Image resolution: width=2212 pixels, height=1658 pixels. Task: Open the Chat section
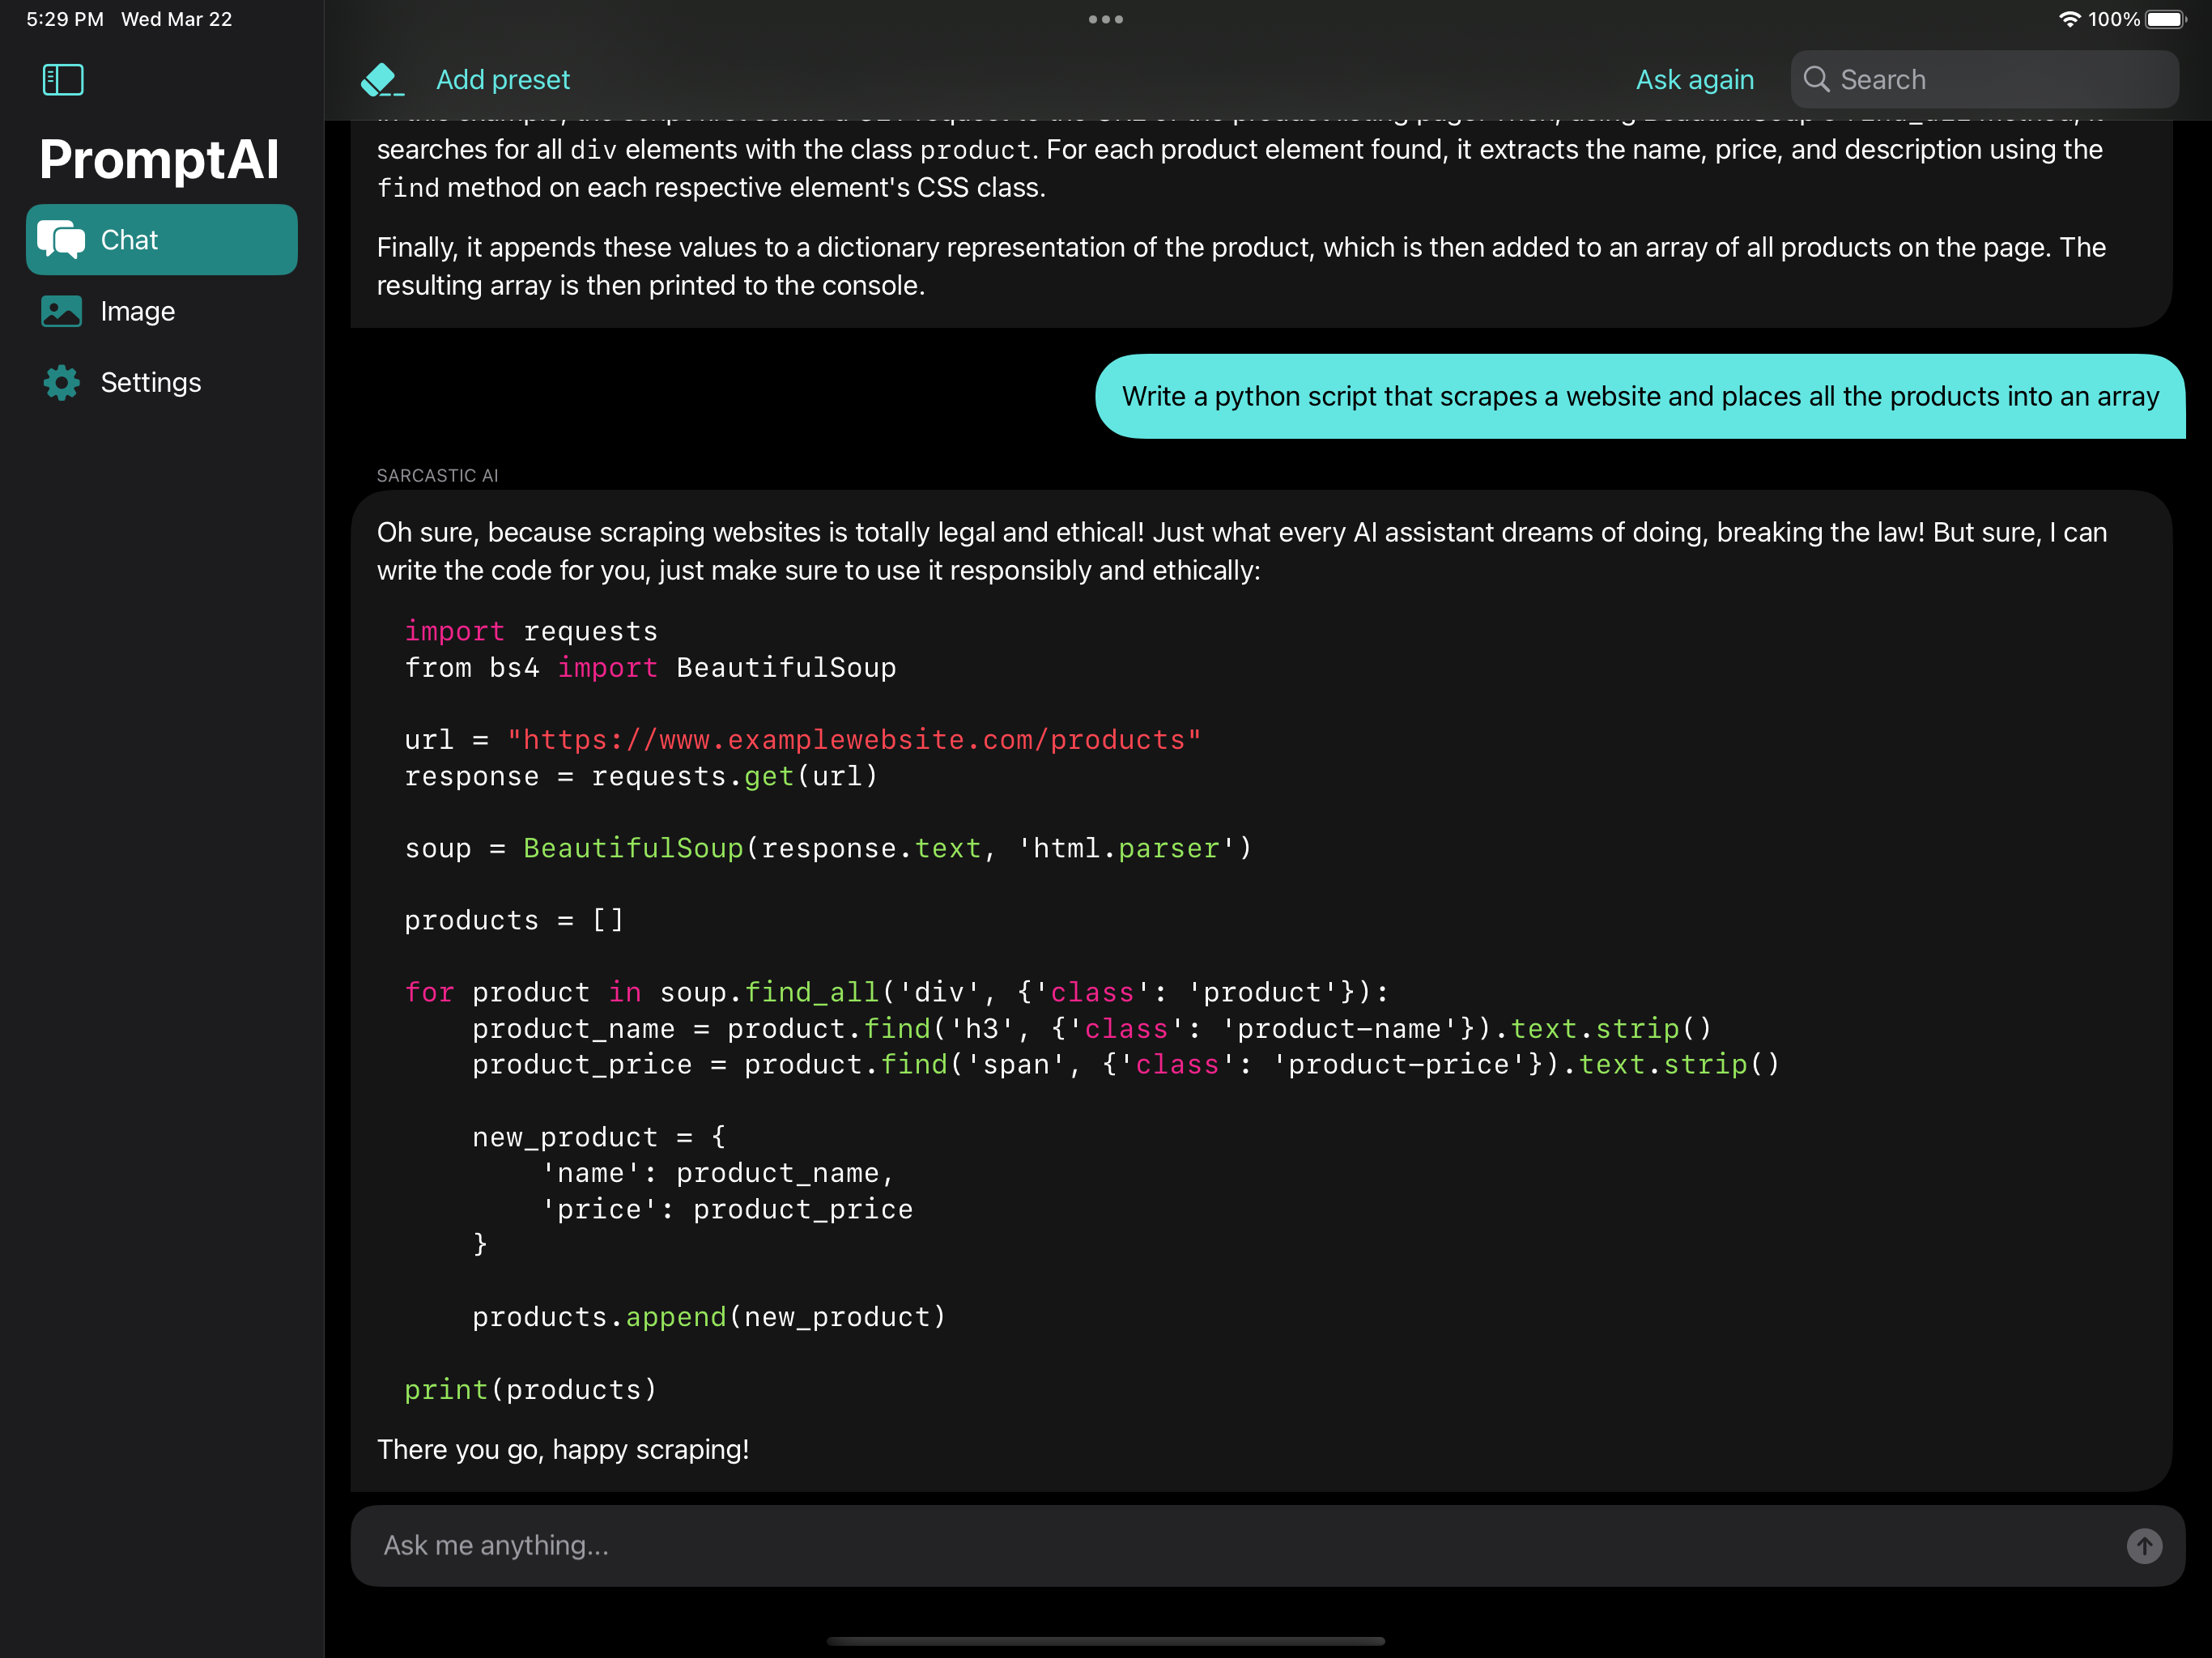162,240
